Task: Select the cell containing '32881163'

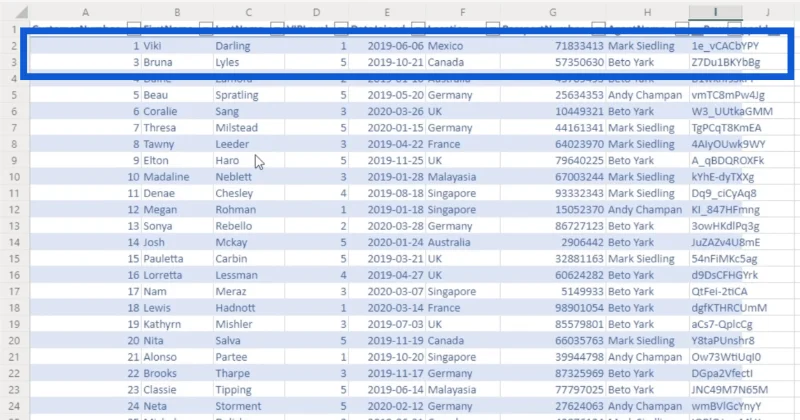Action: click(x=553, y=259)
